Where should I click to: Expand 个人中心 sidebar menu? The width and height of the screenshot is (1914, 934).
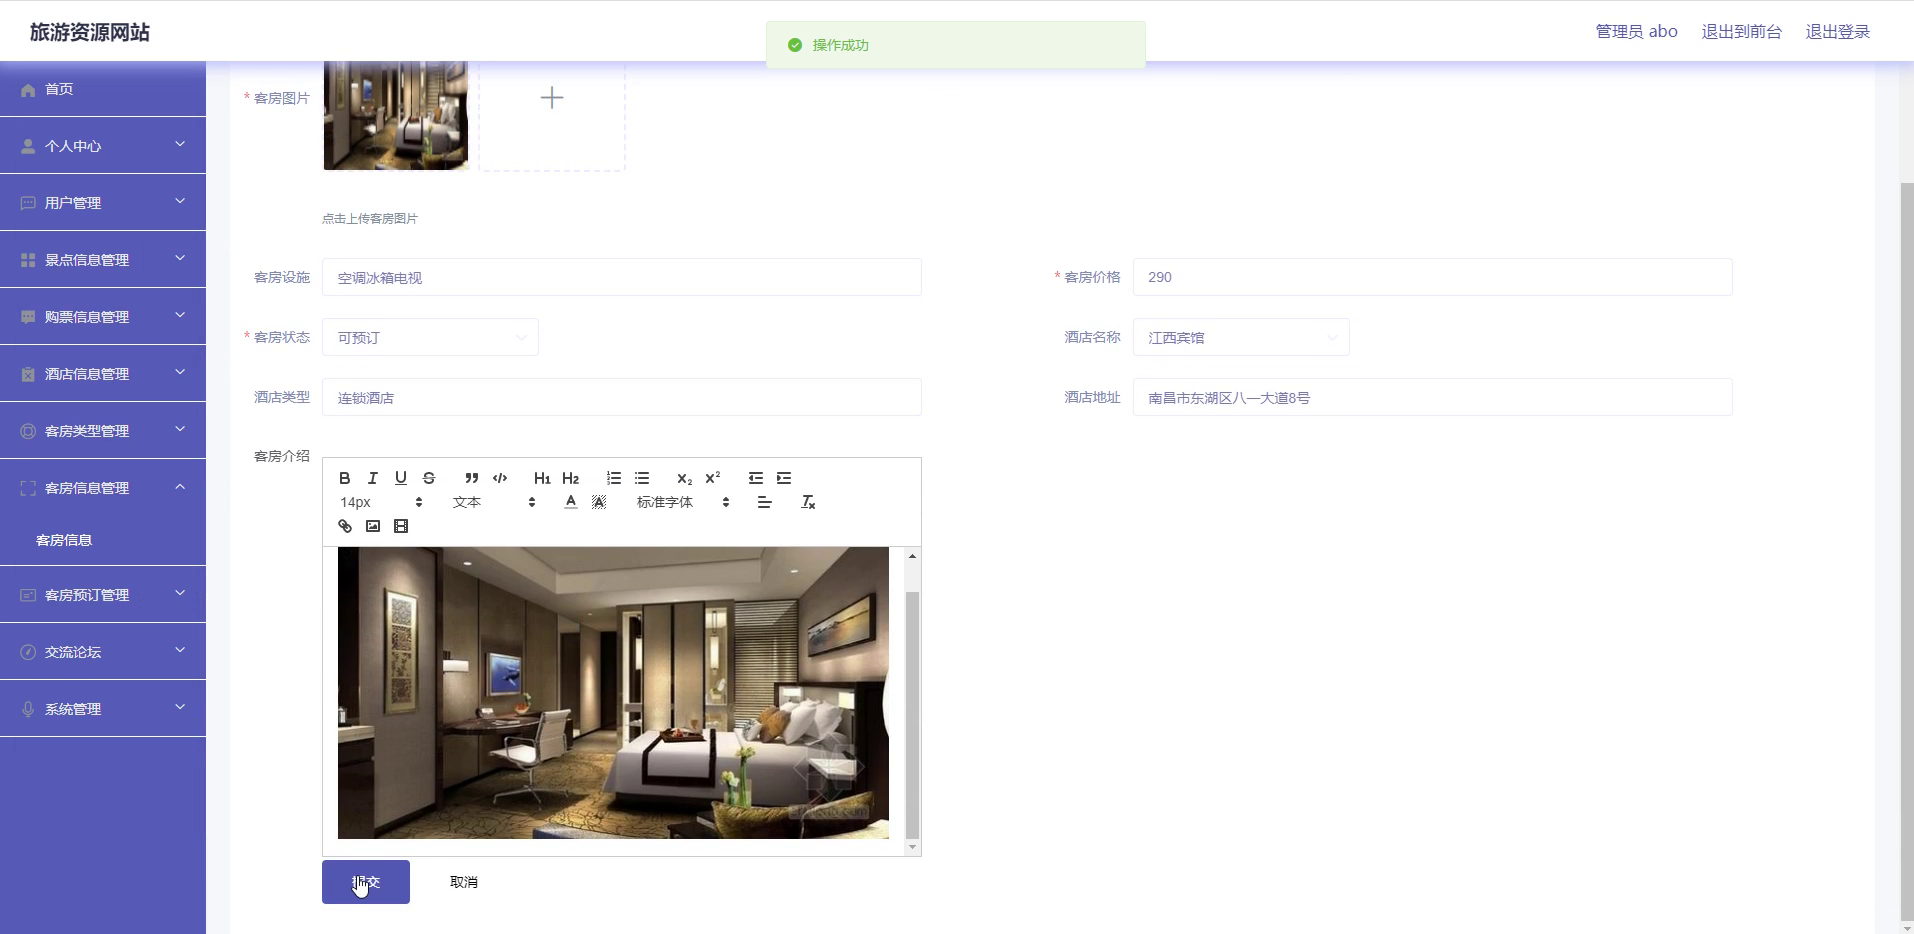[x=103, y=146]
